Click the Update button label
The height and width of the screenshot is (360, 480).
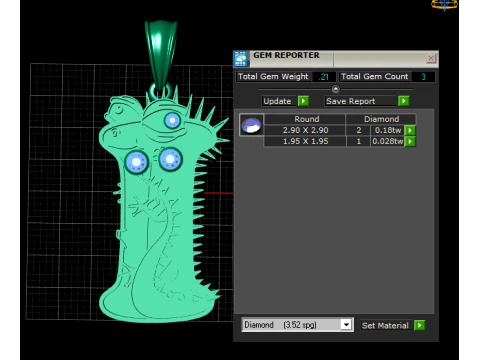point(277,101)
